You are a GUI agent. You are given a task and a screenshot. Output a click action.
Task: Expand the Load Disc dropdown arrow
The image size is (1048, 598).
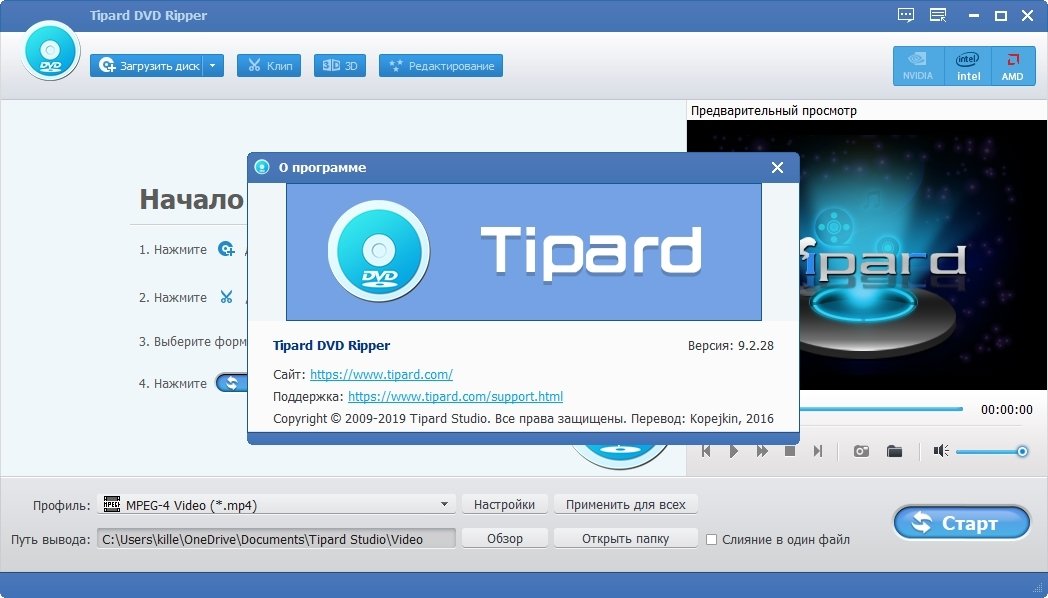(213, 65)
